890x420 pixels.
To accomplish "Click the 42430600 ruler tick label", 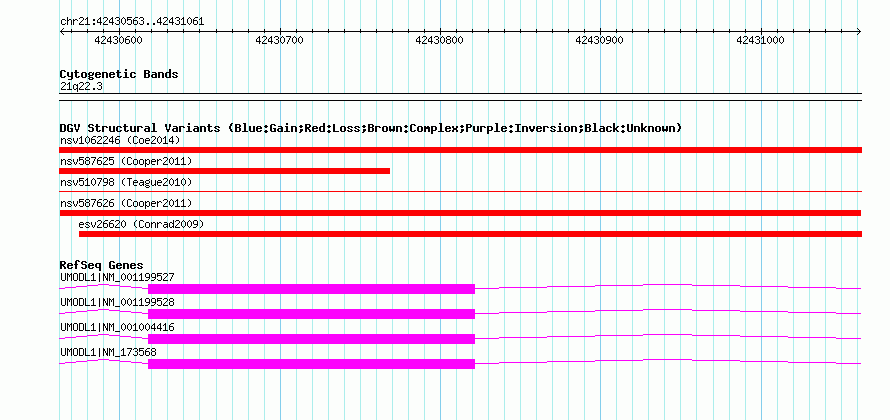I will coord(119,40).
